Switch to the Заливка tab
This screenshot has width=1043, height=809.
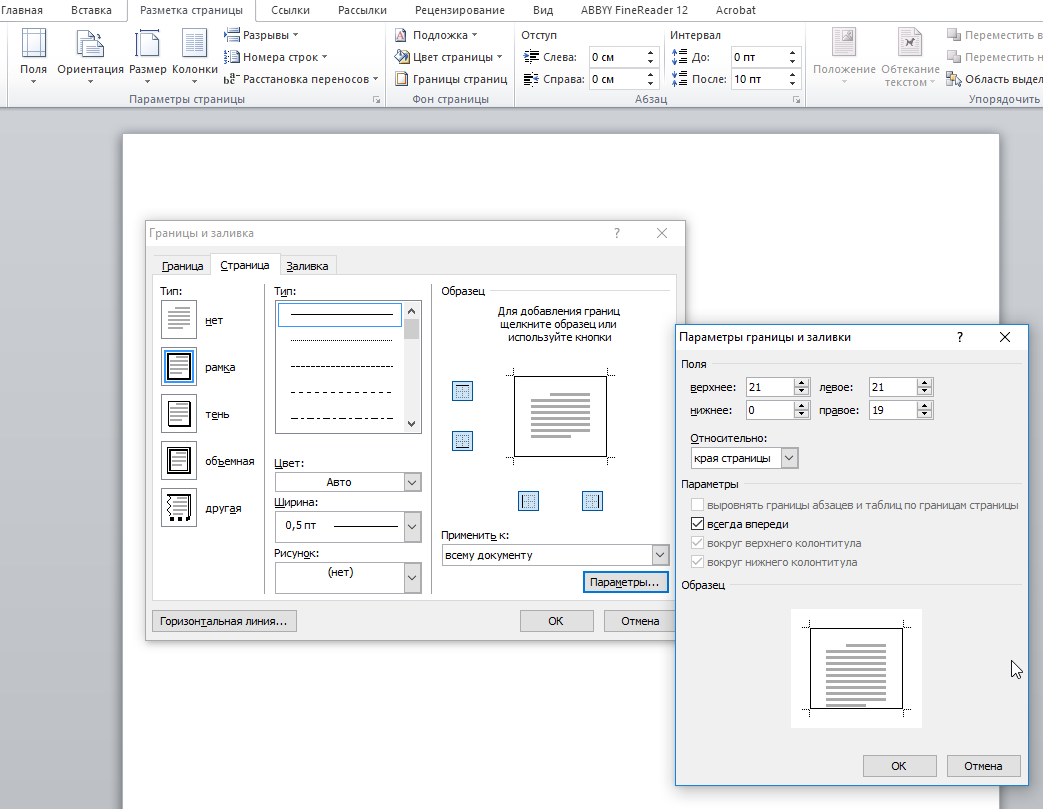(306, 266)
